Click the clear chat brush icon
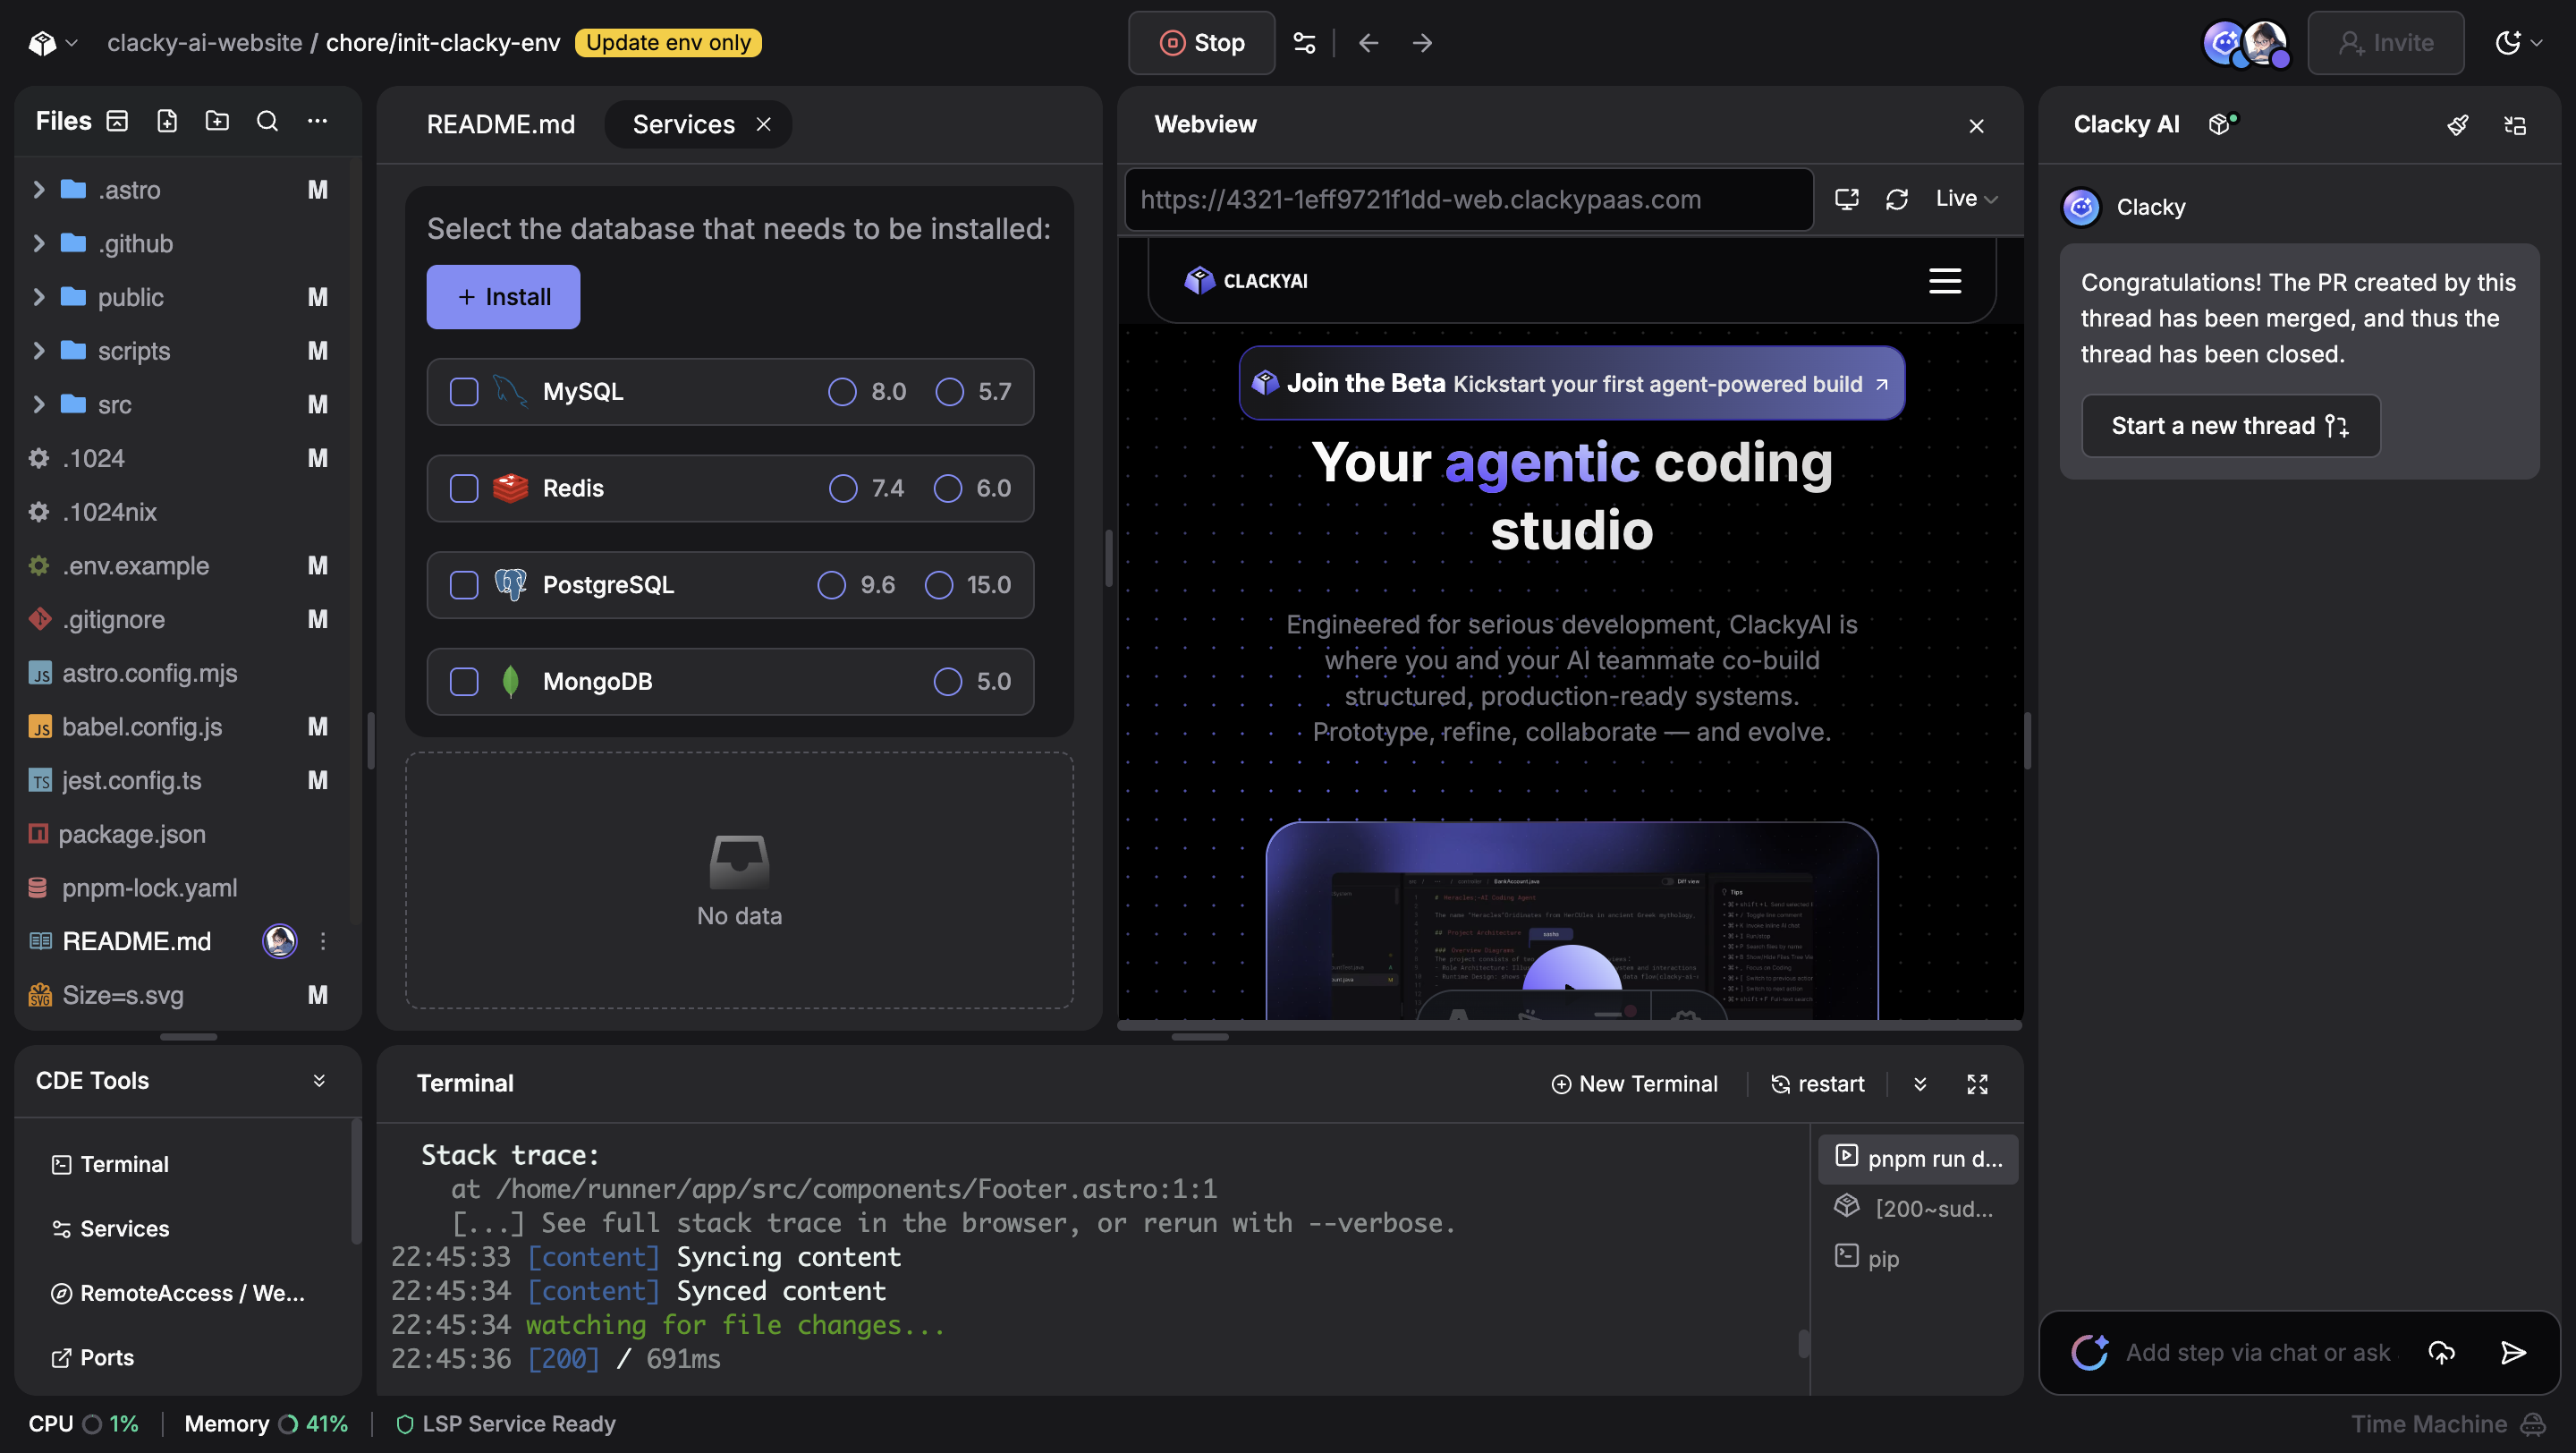The image size is (2576, 1453). click(x=2457, y=125)
